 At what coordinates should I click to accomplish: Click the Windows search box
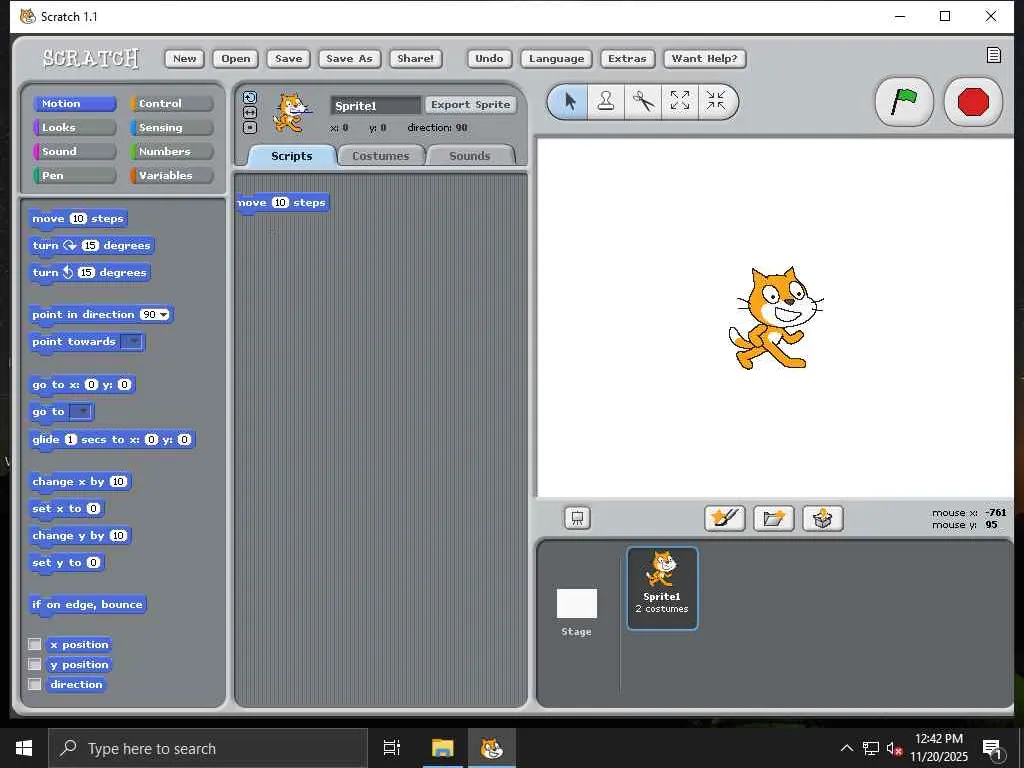click(x=208, y=748)
